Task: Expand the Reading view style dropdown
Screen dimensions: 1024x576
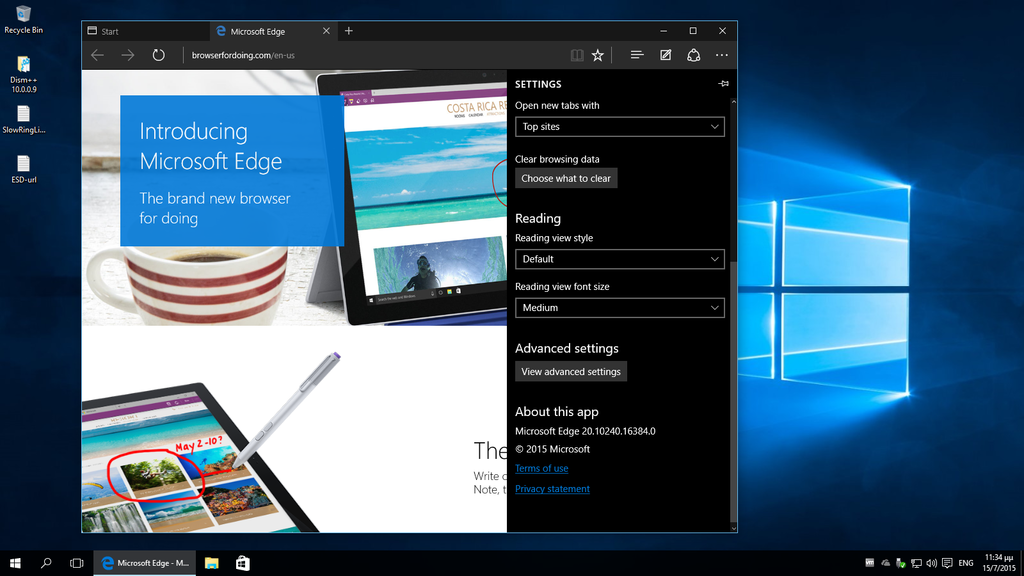Action: click(619, 259)
